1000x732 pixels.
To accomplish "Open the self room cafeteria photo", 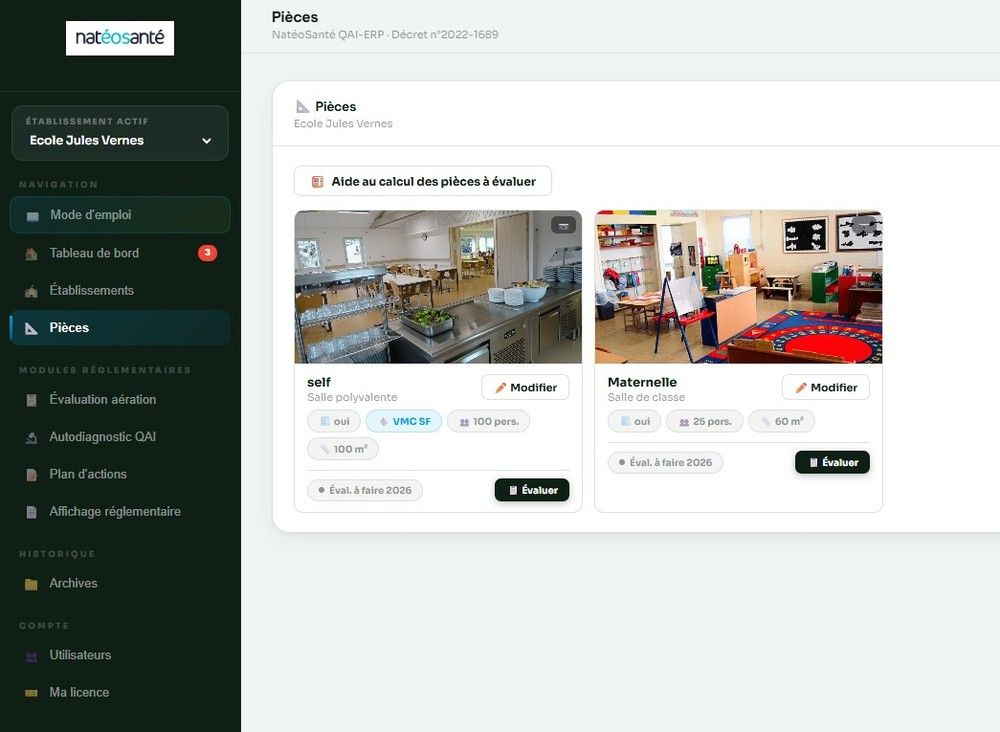I will (438, 287).
